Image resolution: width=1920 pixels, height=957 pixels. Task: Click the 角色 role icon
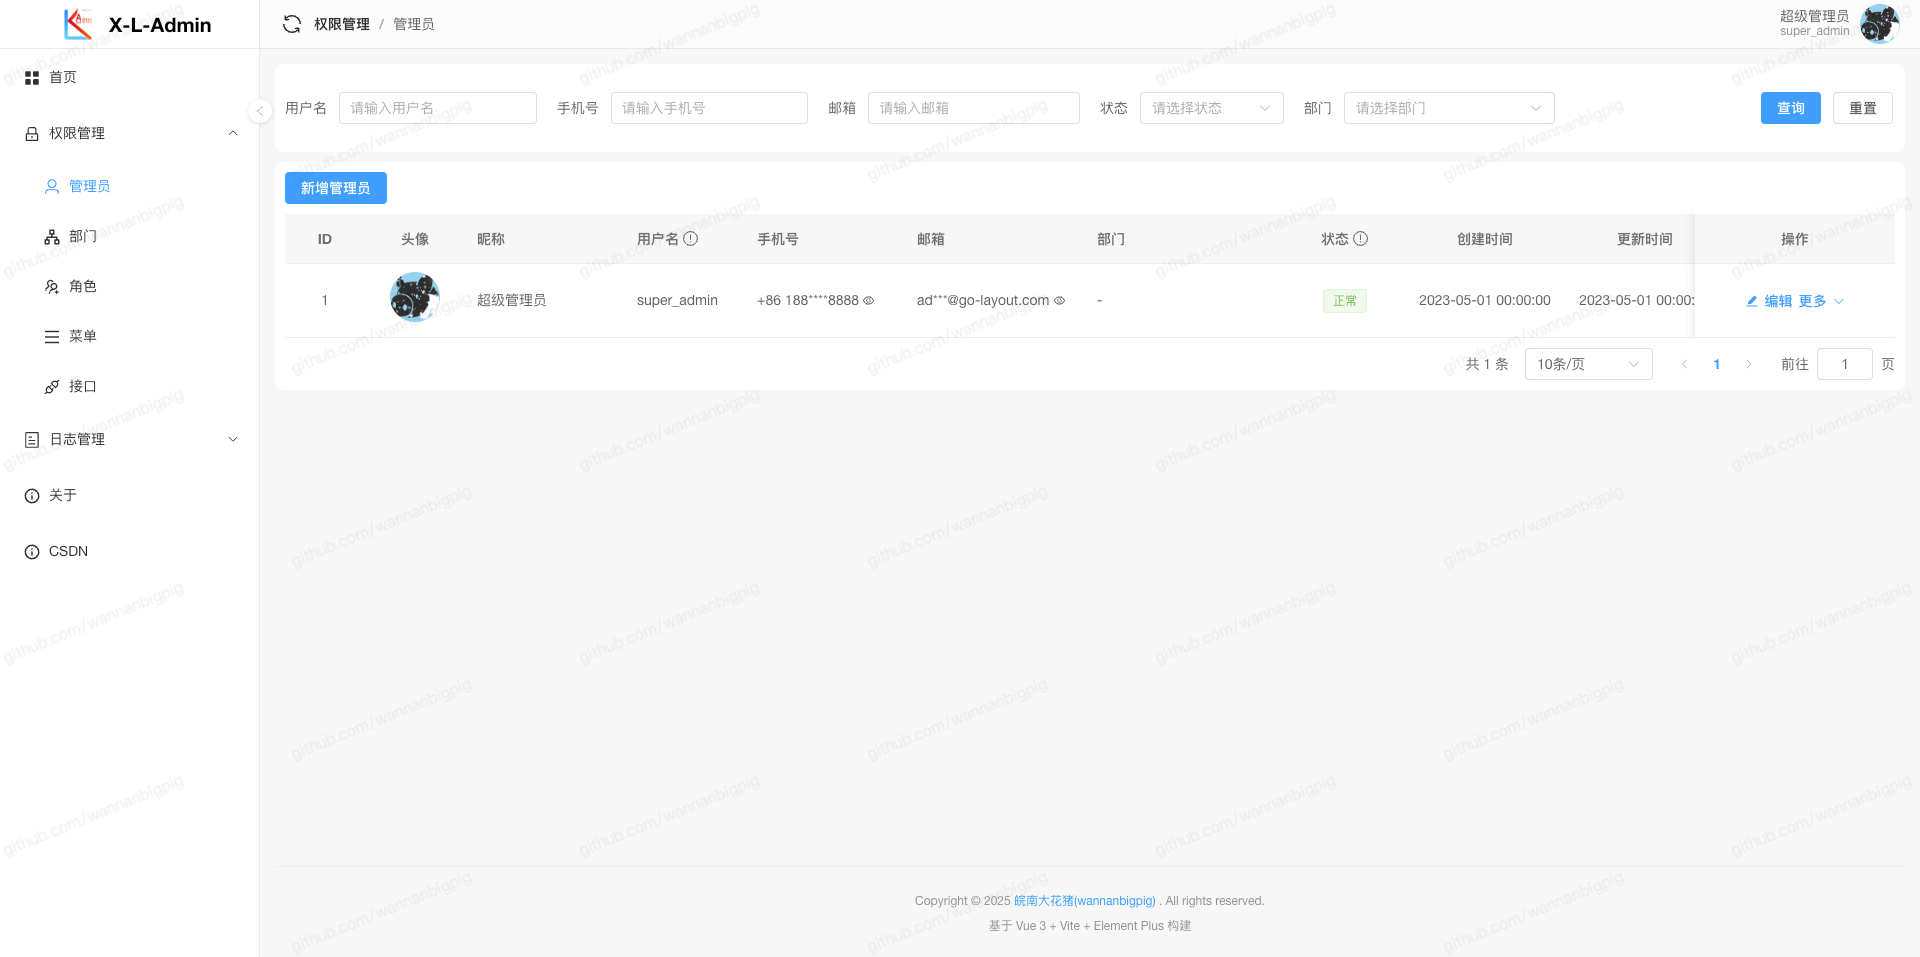[x=52, y=286]
